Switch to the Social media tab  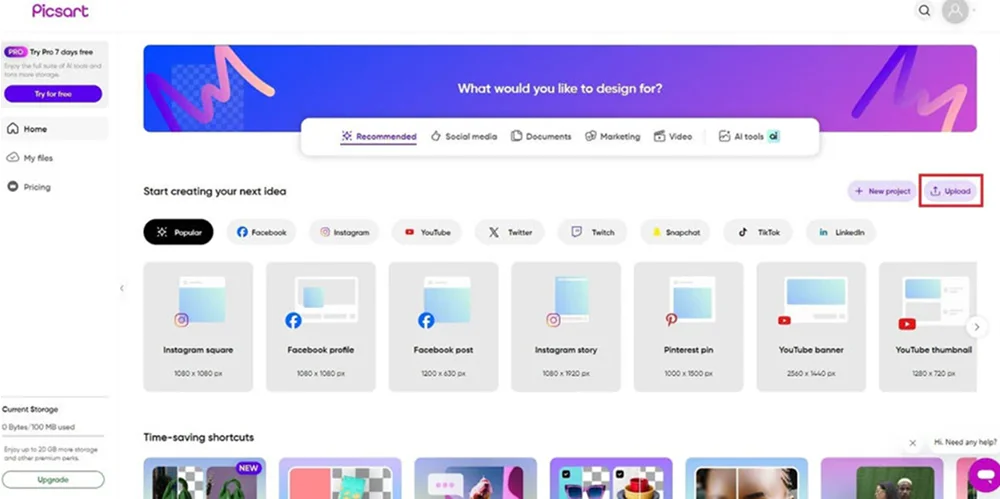(x=463, y=136)
